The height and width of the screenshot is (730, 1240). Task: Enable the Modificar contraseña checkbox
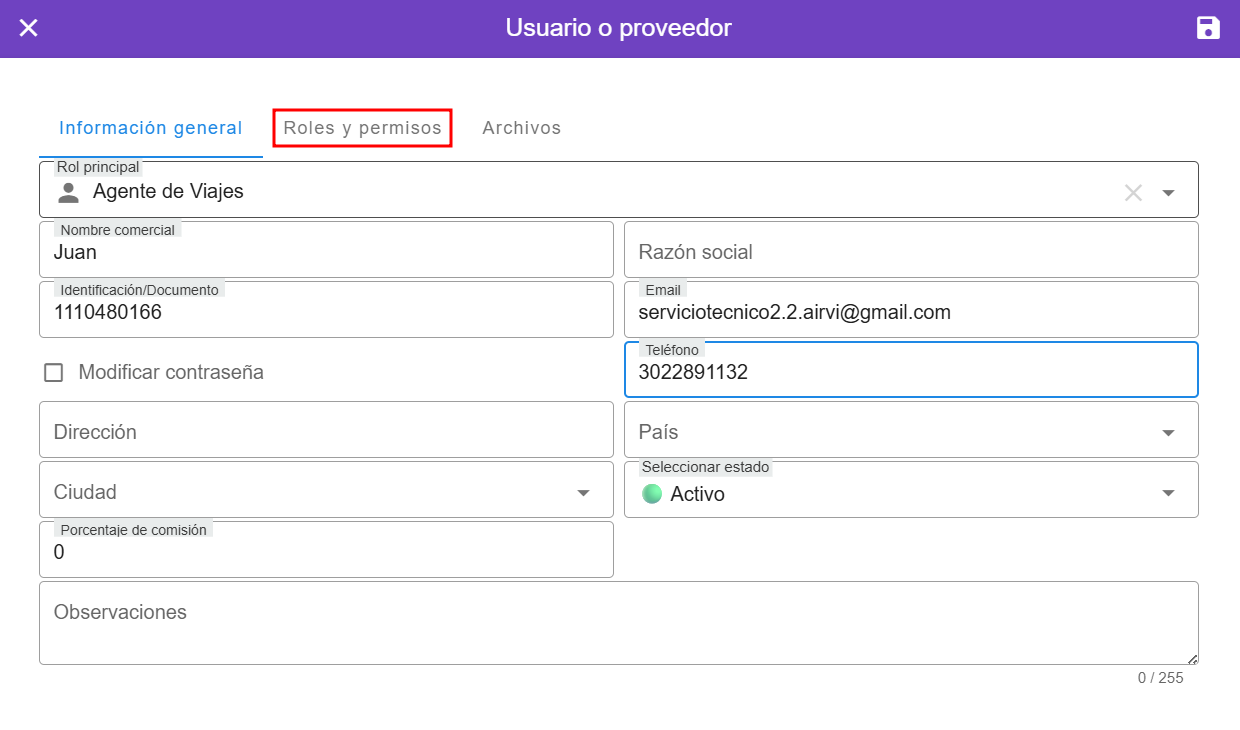click(x=54, y=373)
